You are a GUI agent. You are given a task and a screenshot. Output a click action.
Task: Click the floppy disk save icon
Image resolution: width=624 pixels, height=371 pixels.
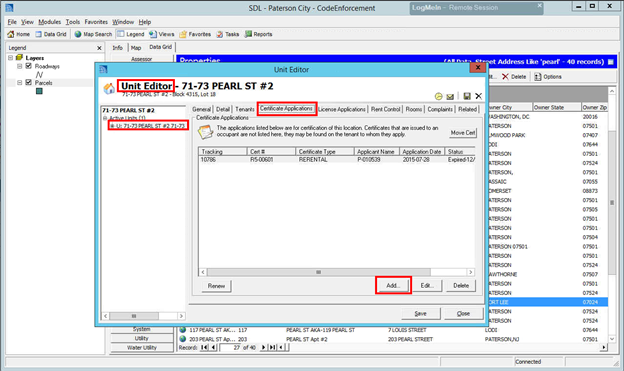tap(467, 96)
